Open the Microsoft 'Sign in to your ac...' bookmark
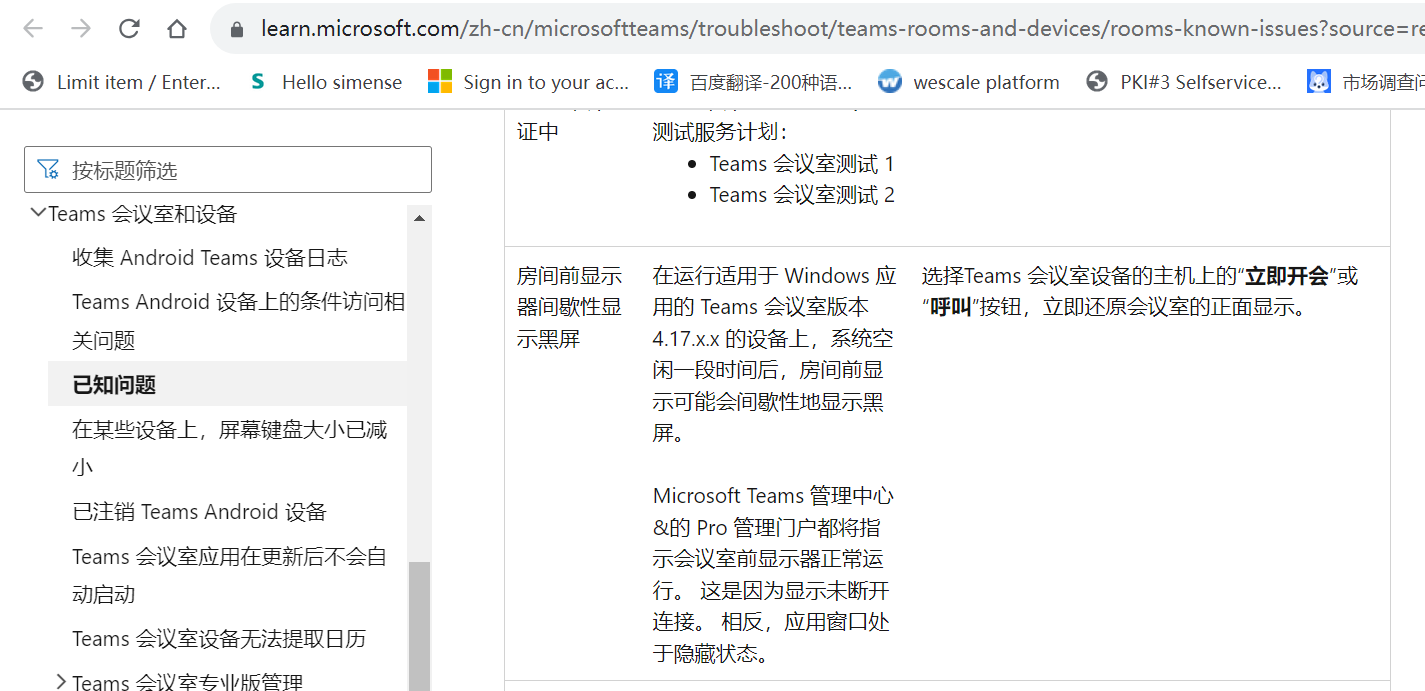 point(529,82)
